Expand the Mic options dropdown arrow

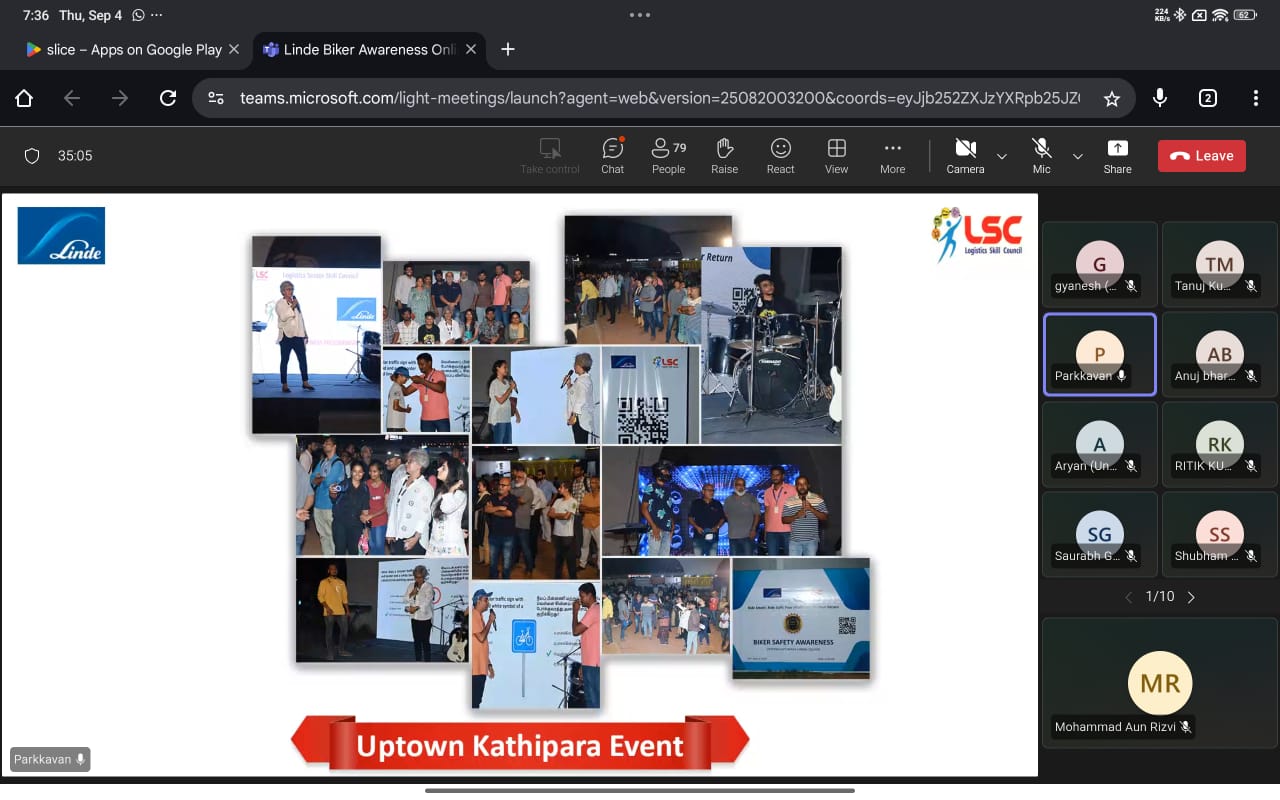1077,156
